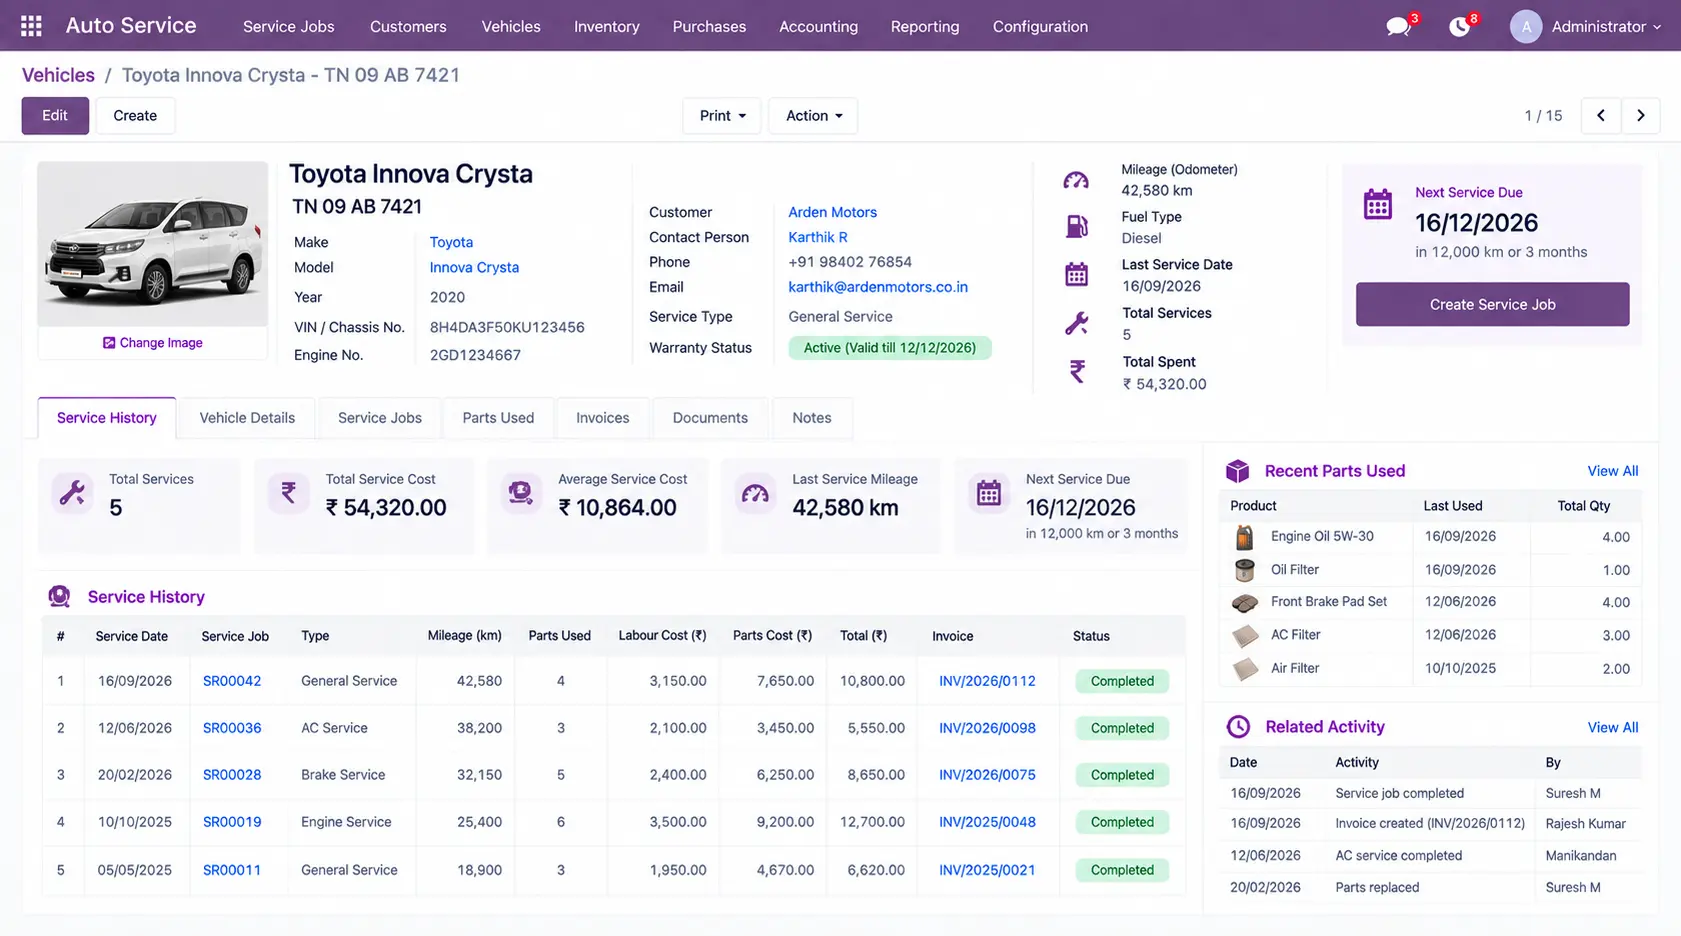The height and width of the screenshot is (936, 1681).
Task: Open invoice INV/2026/0098
Action: (x=987, y=728)
